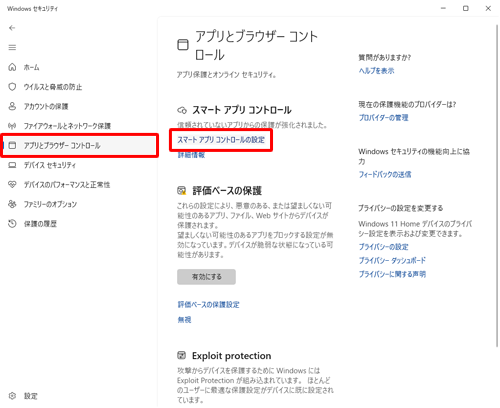Click the Windows セキュリティ window title
Image resolution: width=500 pixels, height=408 pixels.
pos(32,9)
